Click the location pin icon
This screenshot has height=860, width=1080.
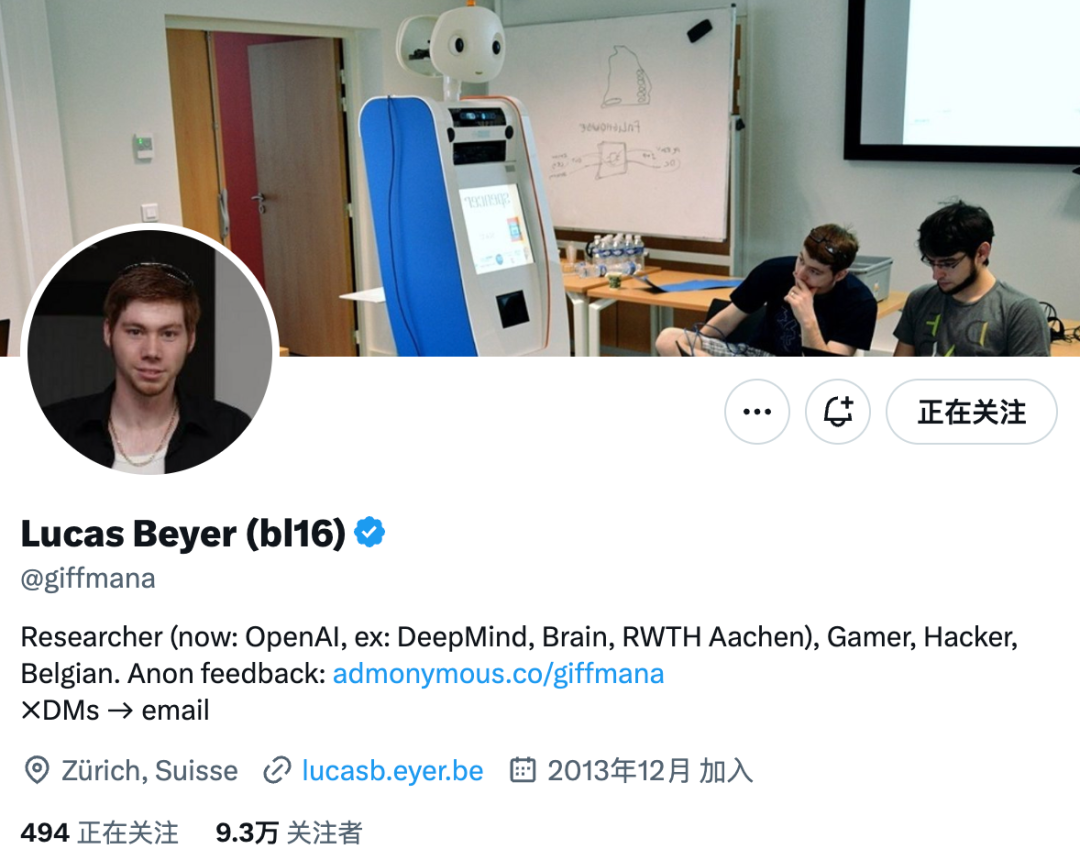37,770
